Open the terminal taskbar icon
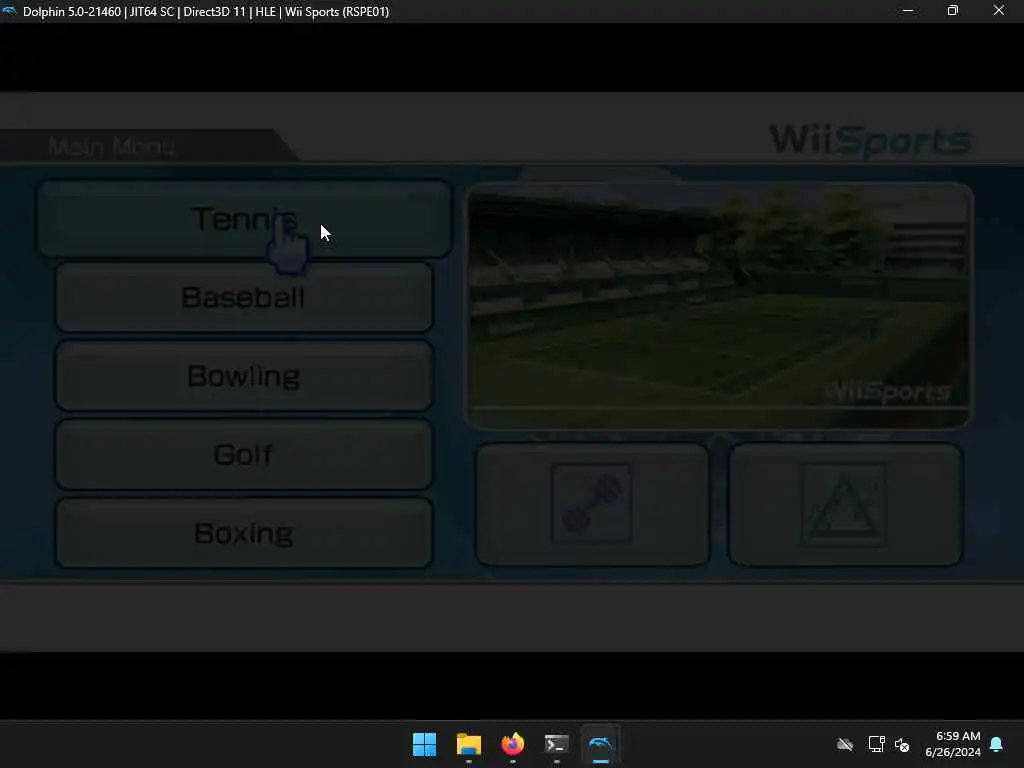The image size is (1024, 768). 556,744
